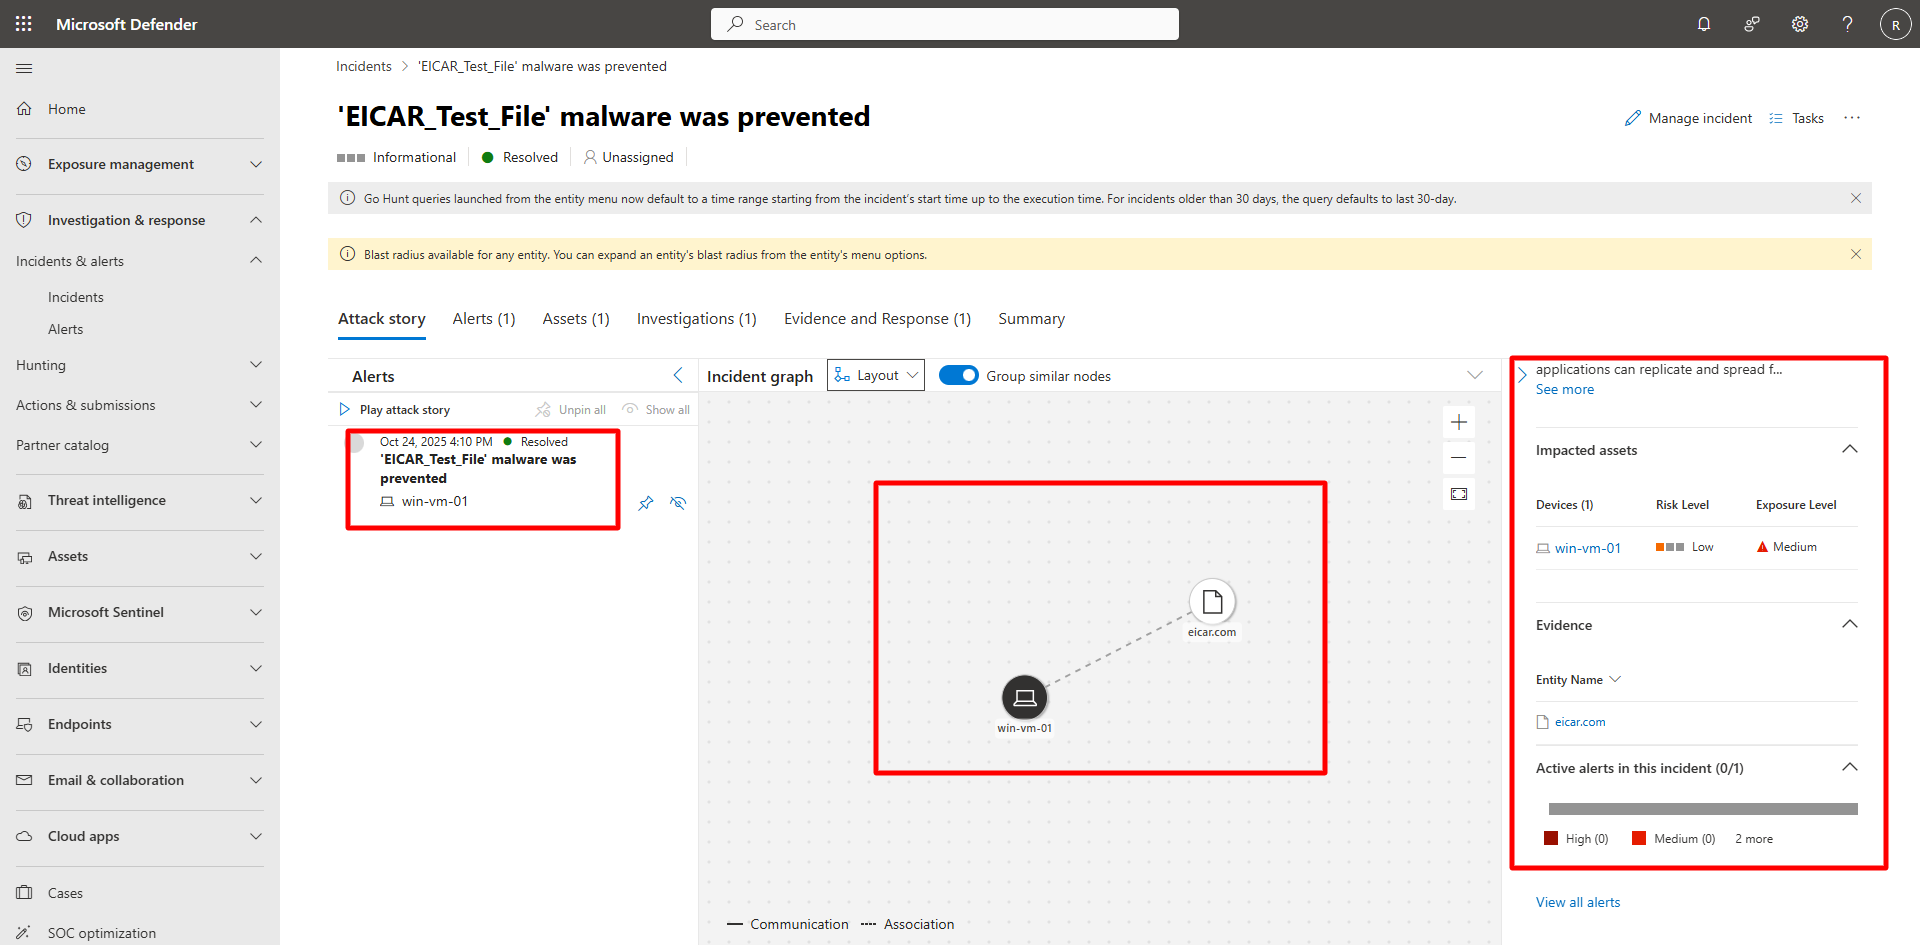Open the help question mark
Viewport: 1920px width, 945px height.
click(1848, 24)
